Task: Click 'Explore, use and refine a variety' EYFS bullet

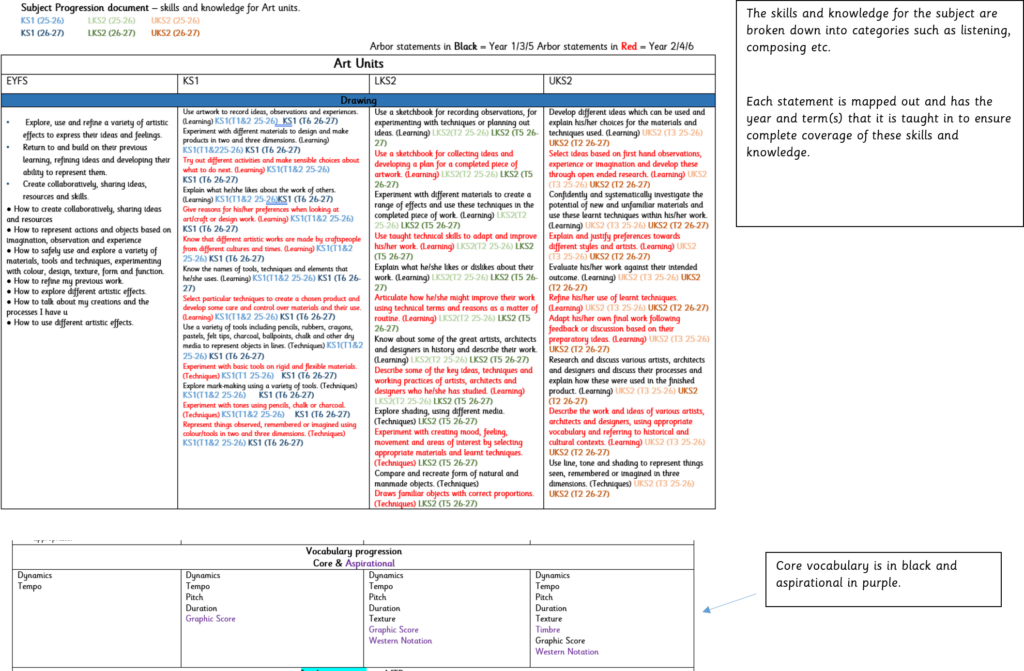Action: point(95,129)
